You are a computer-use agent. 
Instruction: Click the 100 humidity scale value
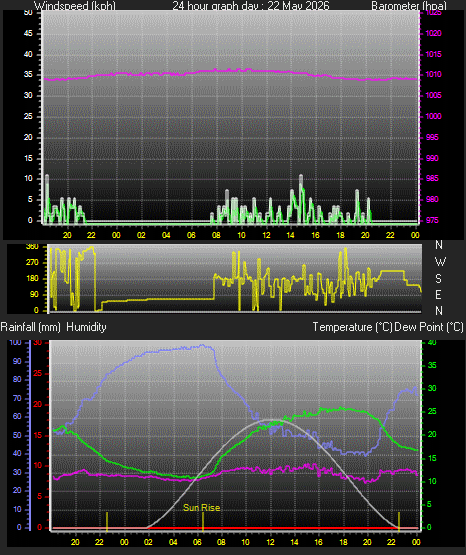15,342
